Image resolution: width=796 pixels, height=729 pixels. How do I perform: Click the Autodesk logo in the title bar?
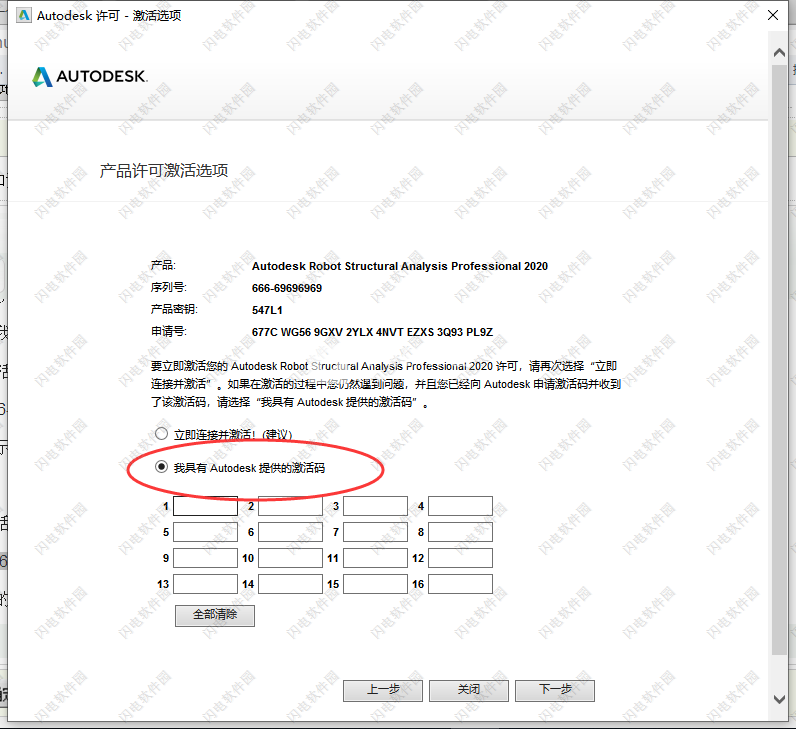click(x=23, y=15)
